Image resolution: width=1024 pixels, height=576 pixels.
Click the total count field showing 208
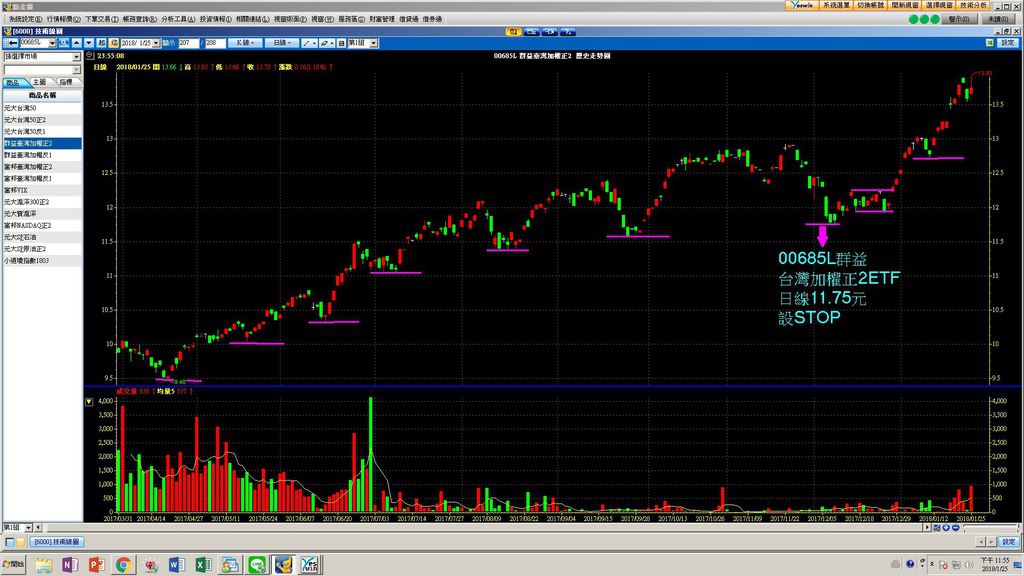coord(215,43)
